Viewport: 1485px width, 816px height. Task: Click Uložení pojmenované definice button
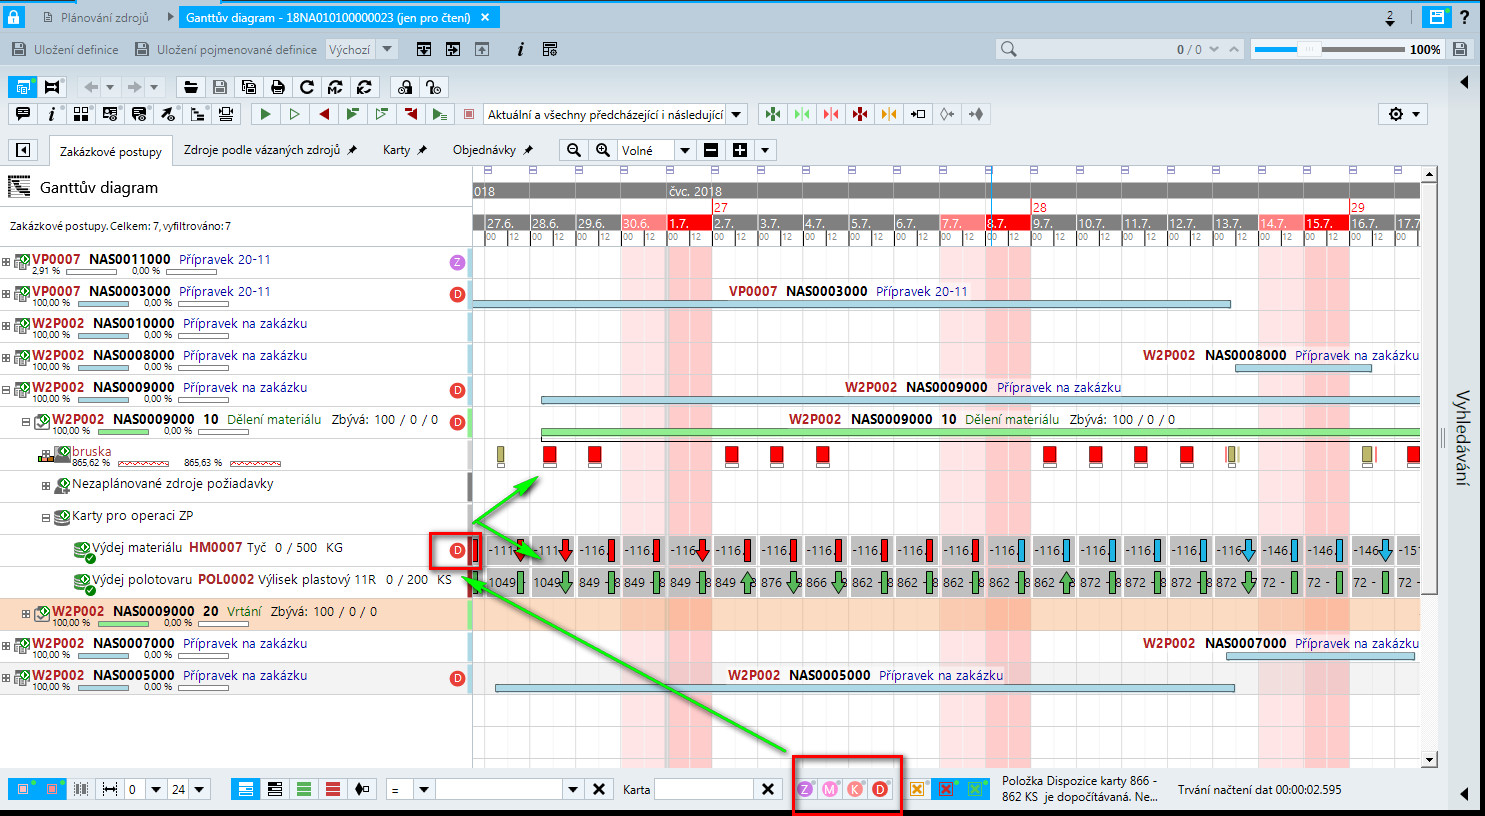click(226, 49)
